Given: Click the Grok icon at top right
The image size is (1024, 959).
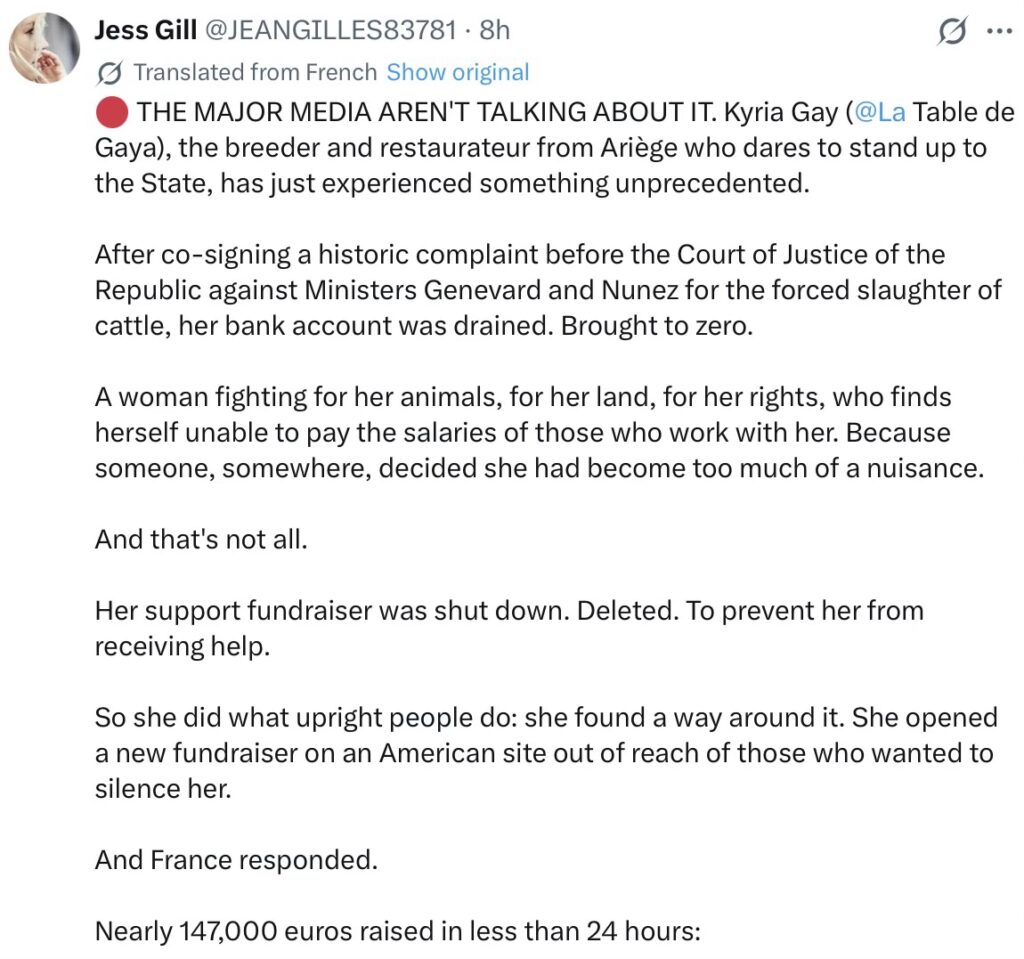Looking at the screenshot, I should pos(952,32).
